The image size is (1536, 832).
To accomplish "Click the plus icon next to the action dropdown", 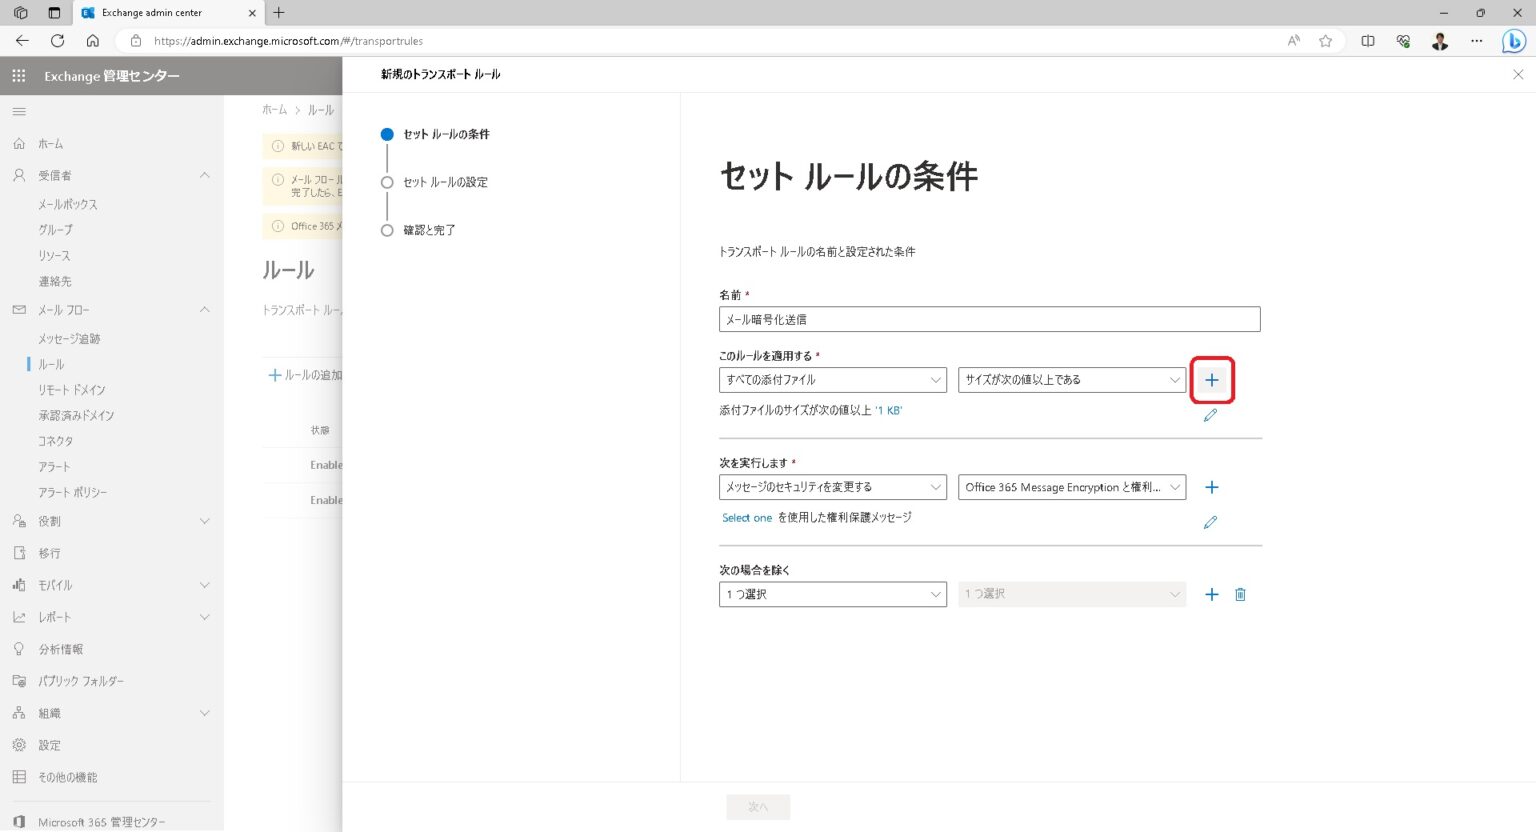I will click(x=1211, y=487).
